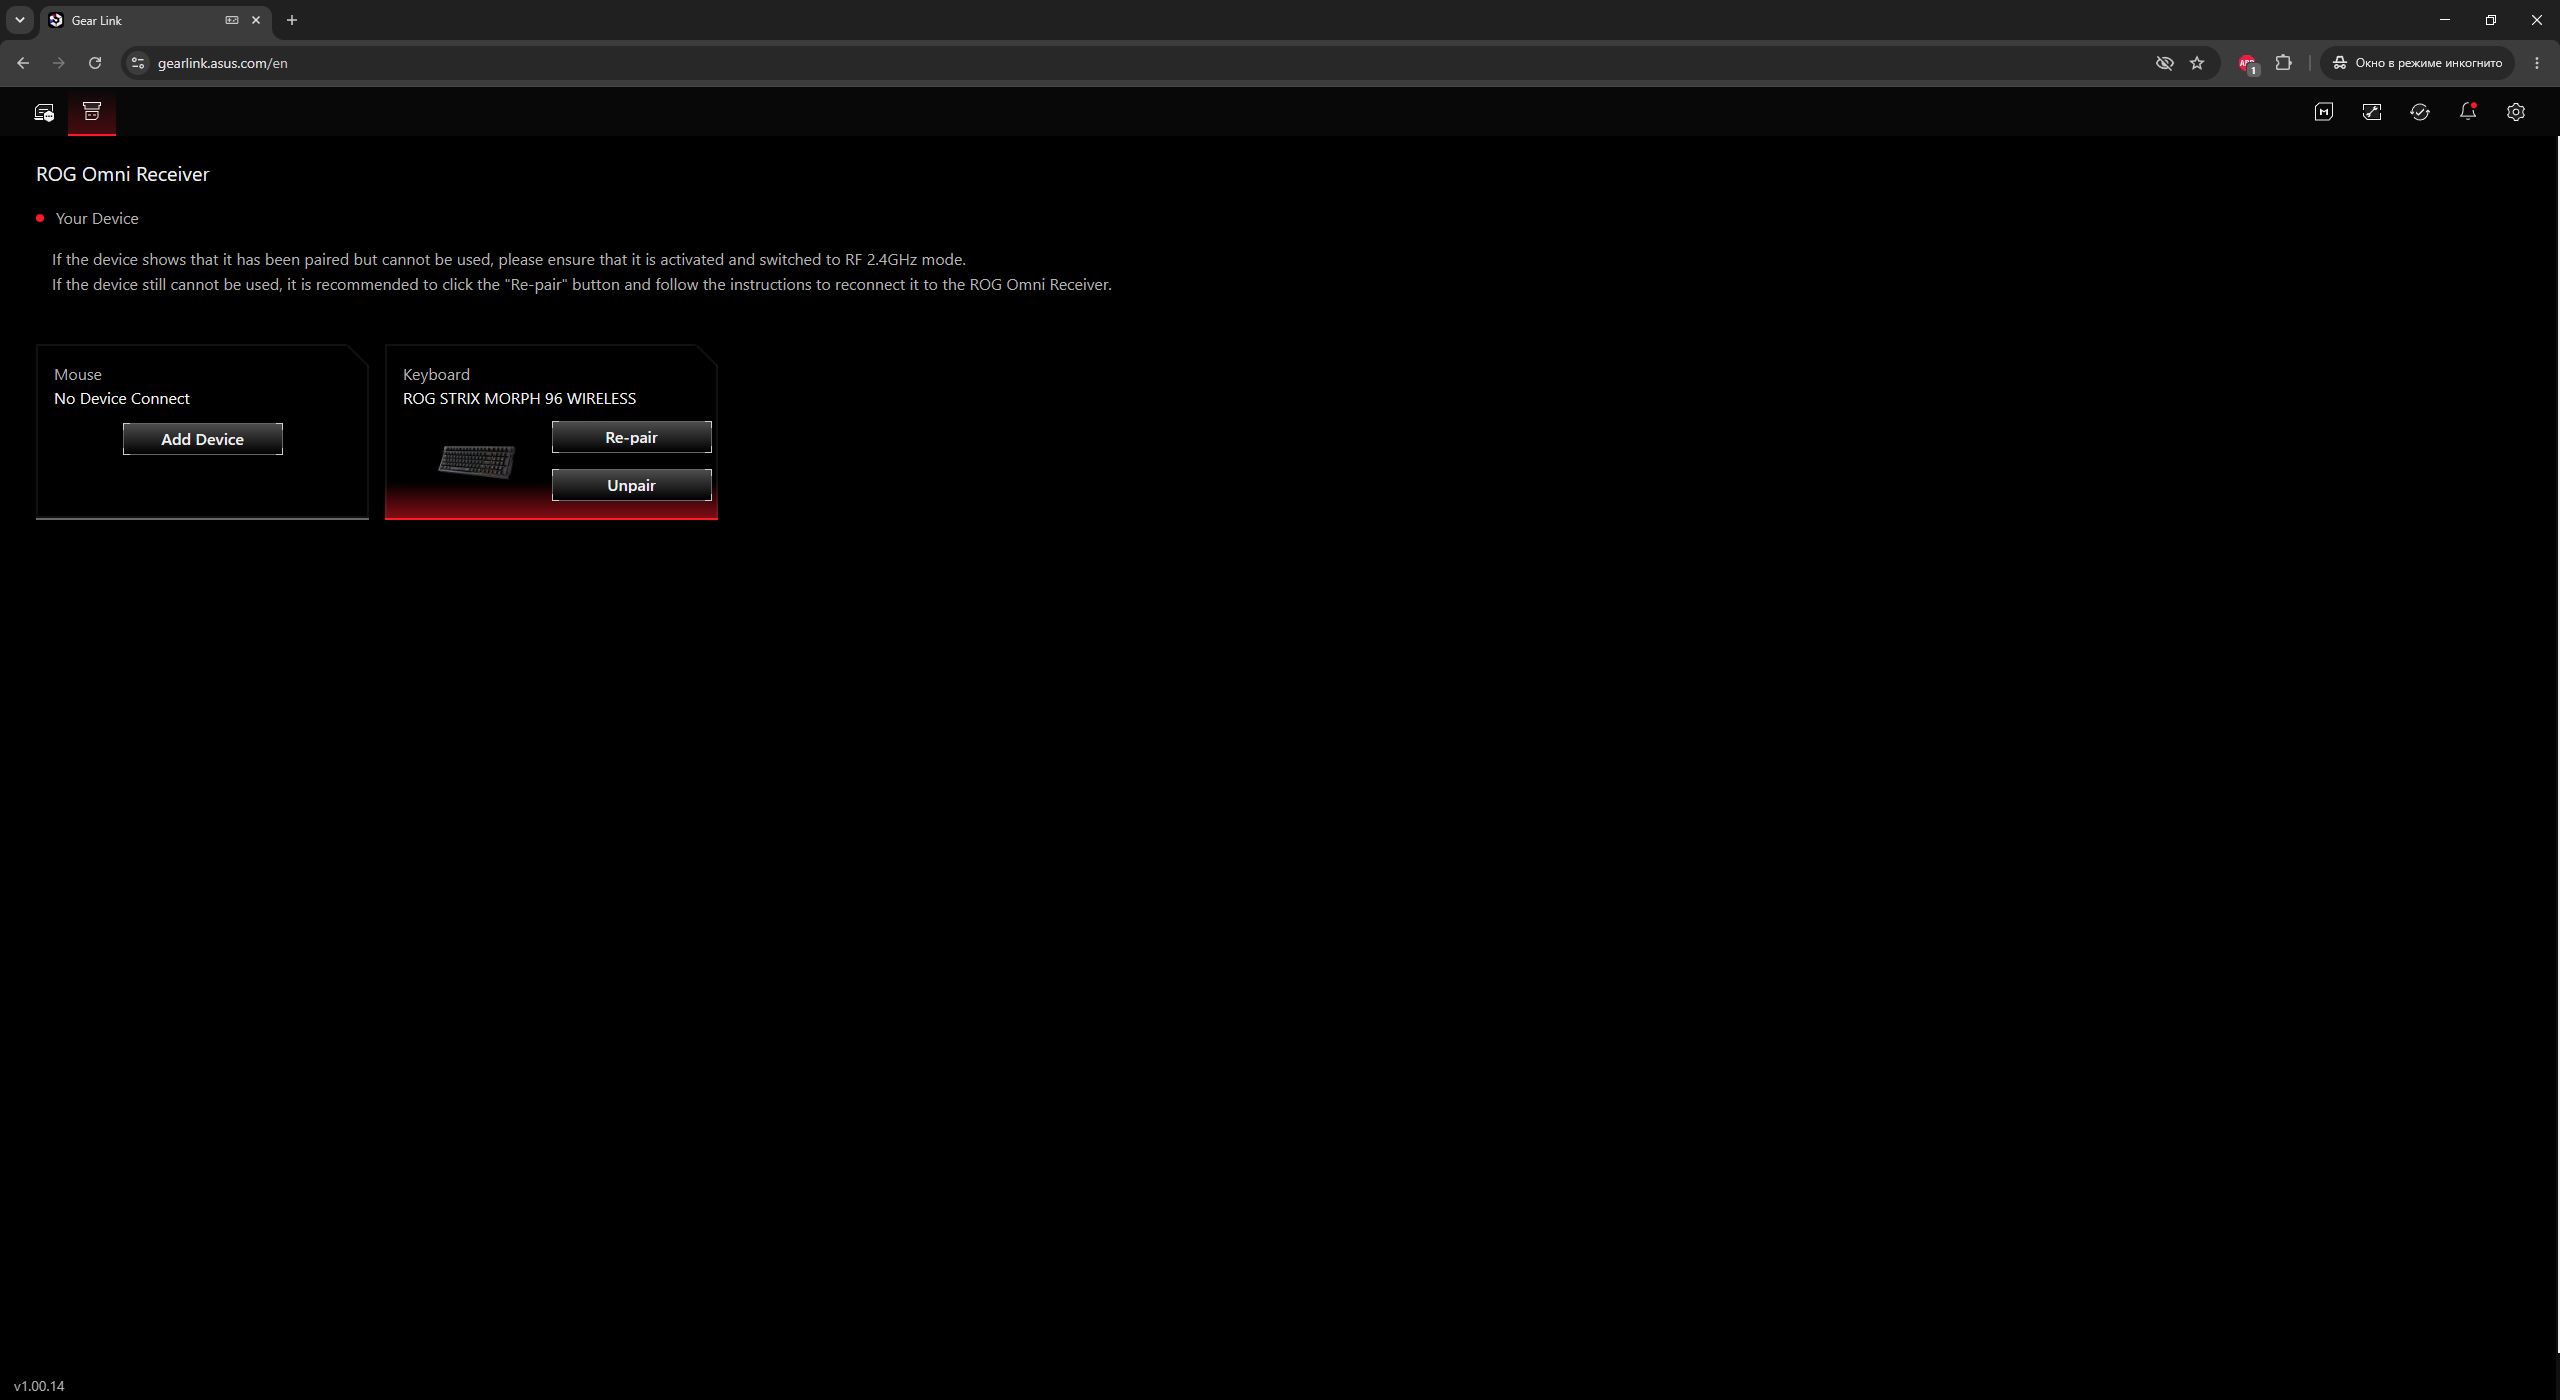The height and width of the screenshot is (1400, 2560).
Task: Click the 'ROG Omni Receiver' heading
Action: click(x=123, y=174)
